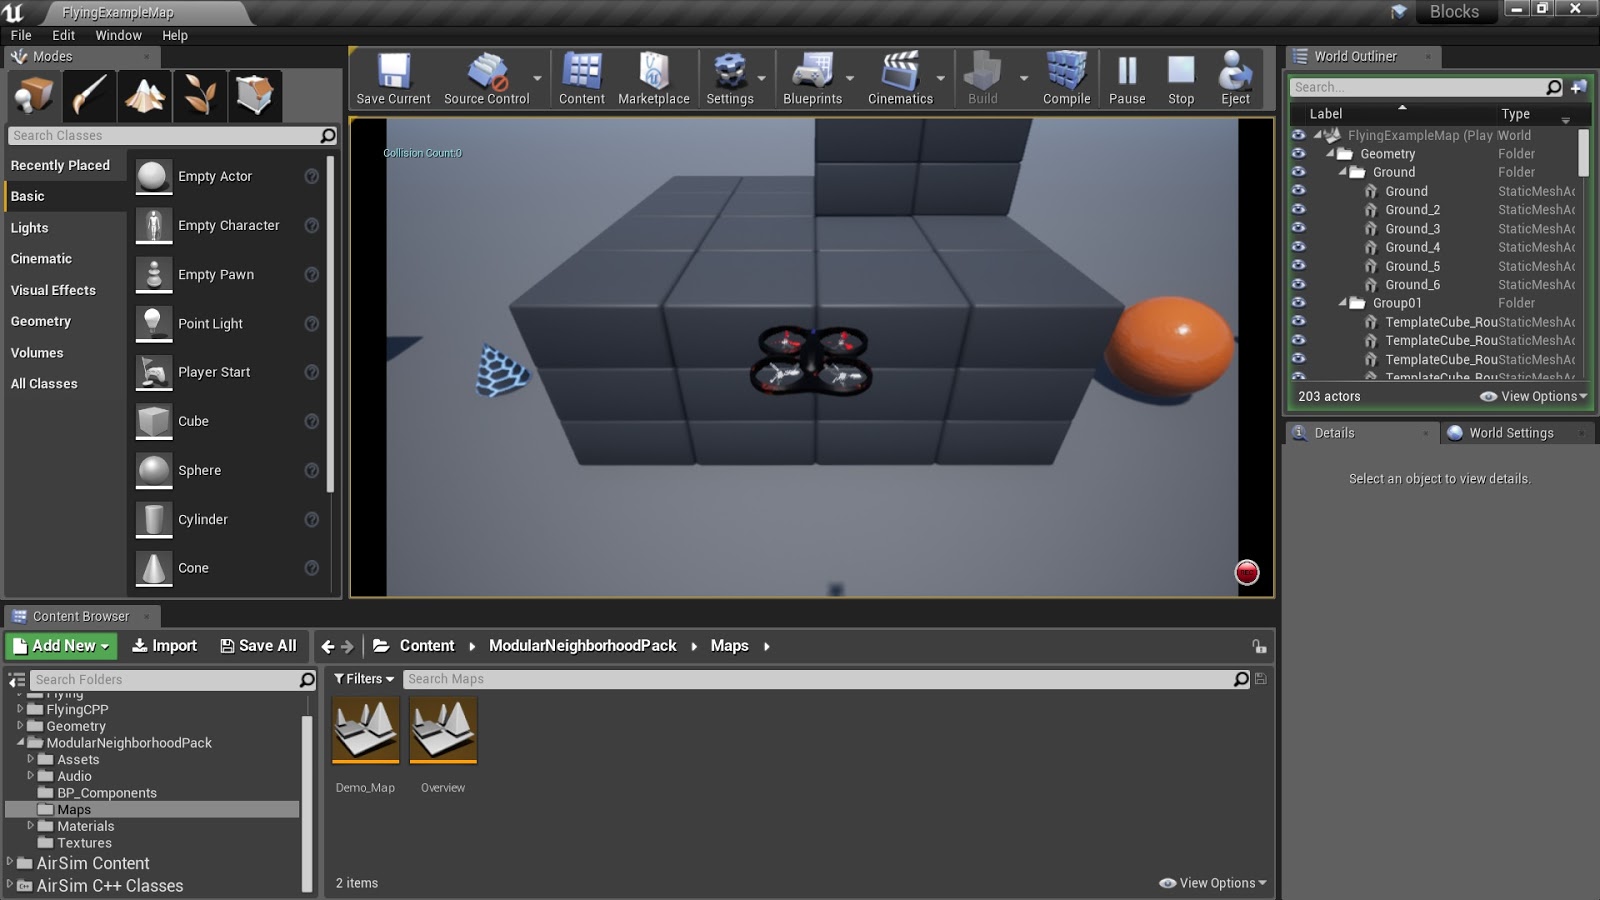Toggle the sources panel icon beside Search Folders
This screenshot has width=1600, height=900.
click(16, 679)
